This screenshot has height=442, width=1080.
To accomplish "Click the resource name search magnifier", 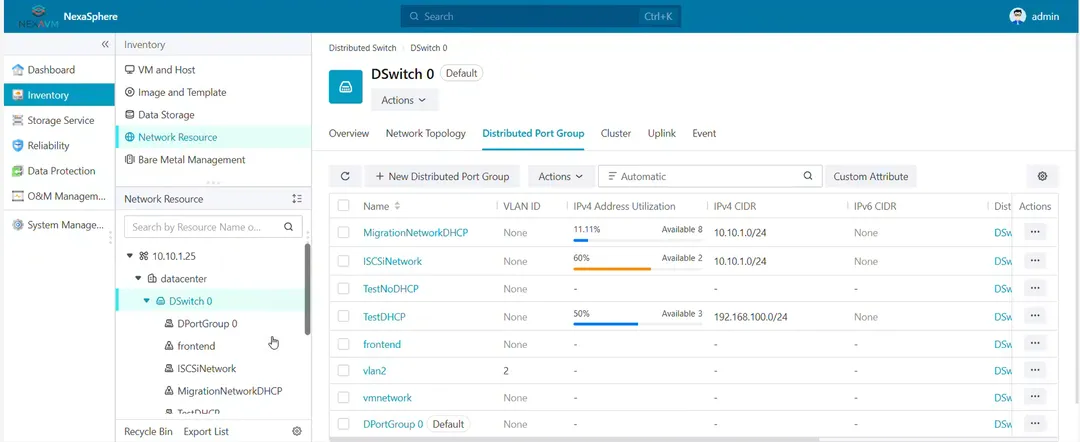I will click(x=289, y=227).
